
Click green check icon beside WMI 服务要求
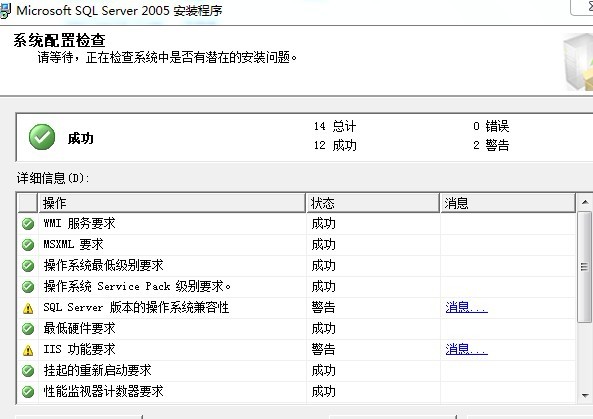[28, 224]
